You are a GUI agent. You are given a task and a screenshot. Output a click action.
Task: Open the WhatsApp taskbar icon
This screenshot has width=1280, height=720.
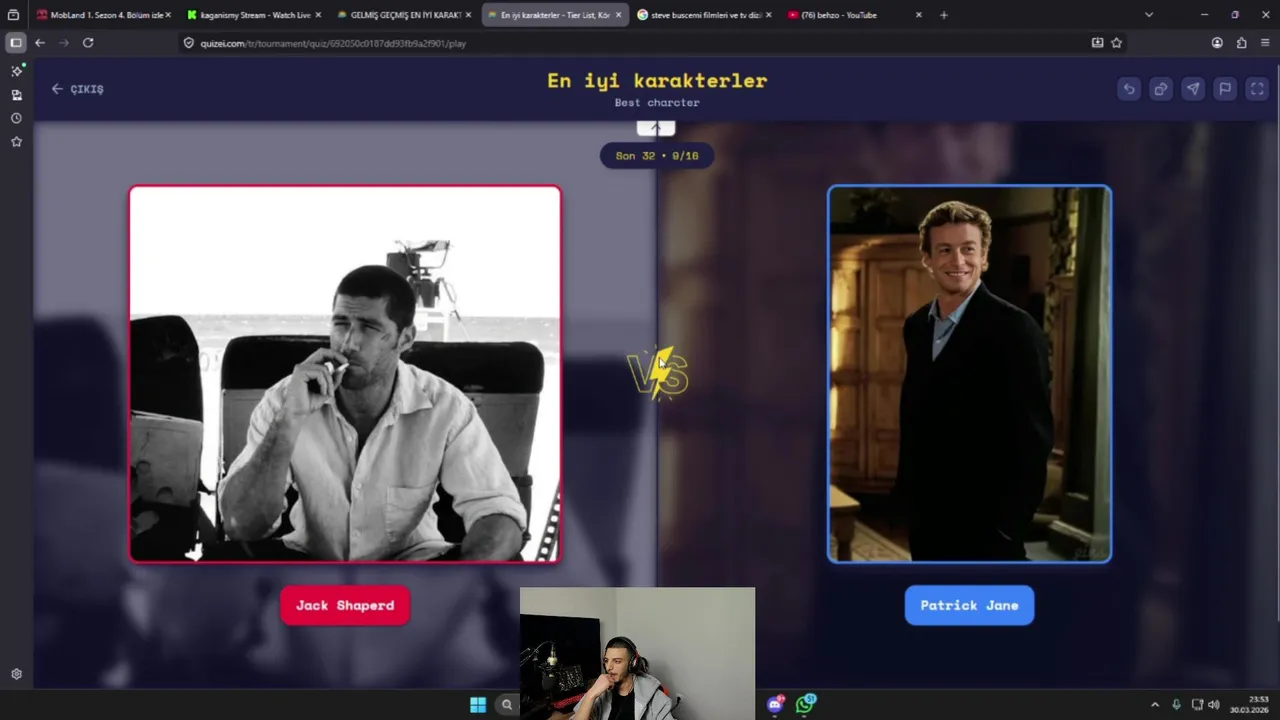(805, 704)
